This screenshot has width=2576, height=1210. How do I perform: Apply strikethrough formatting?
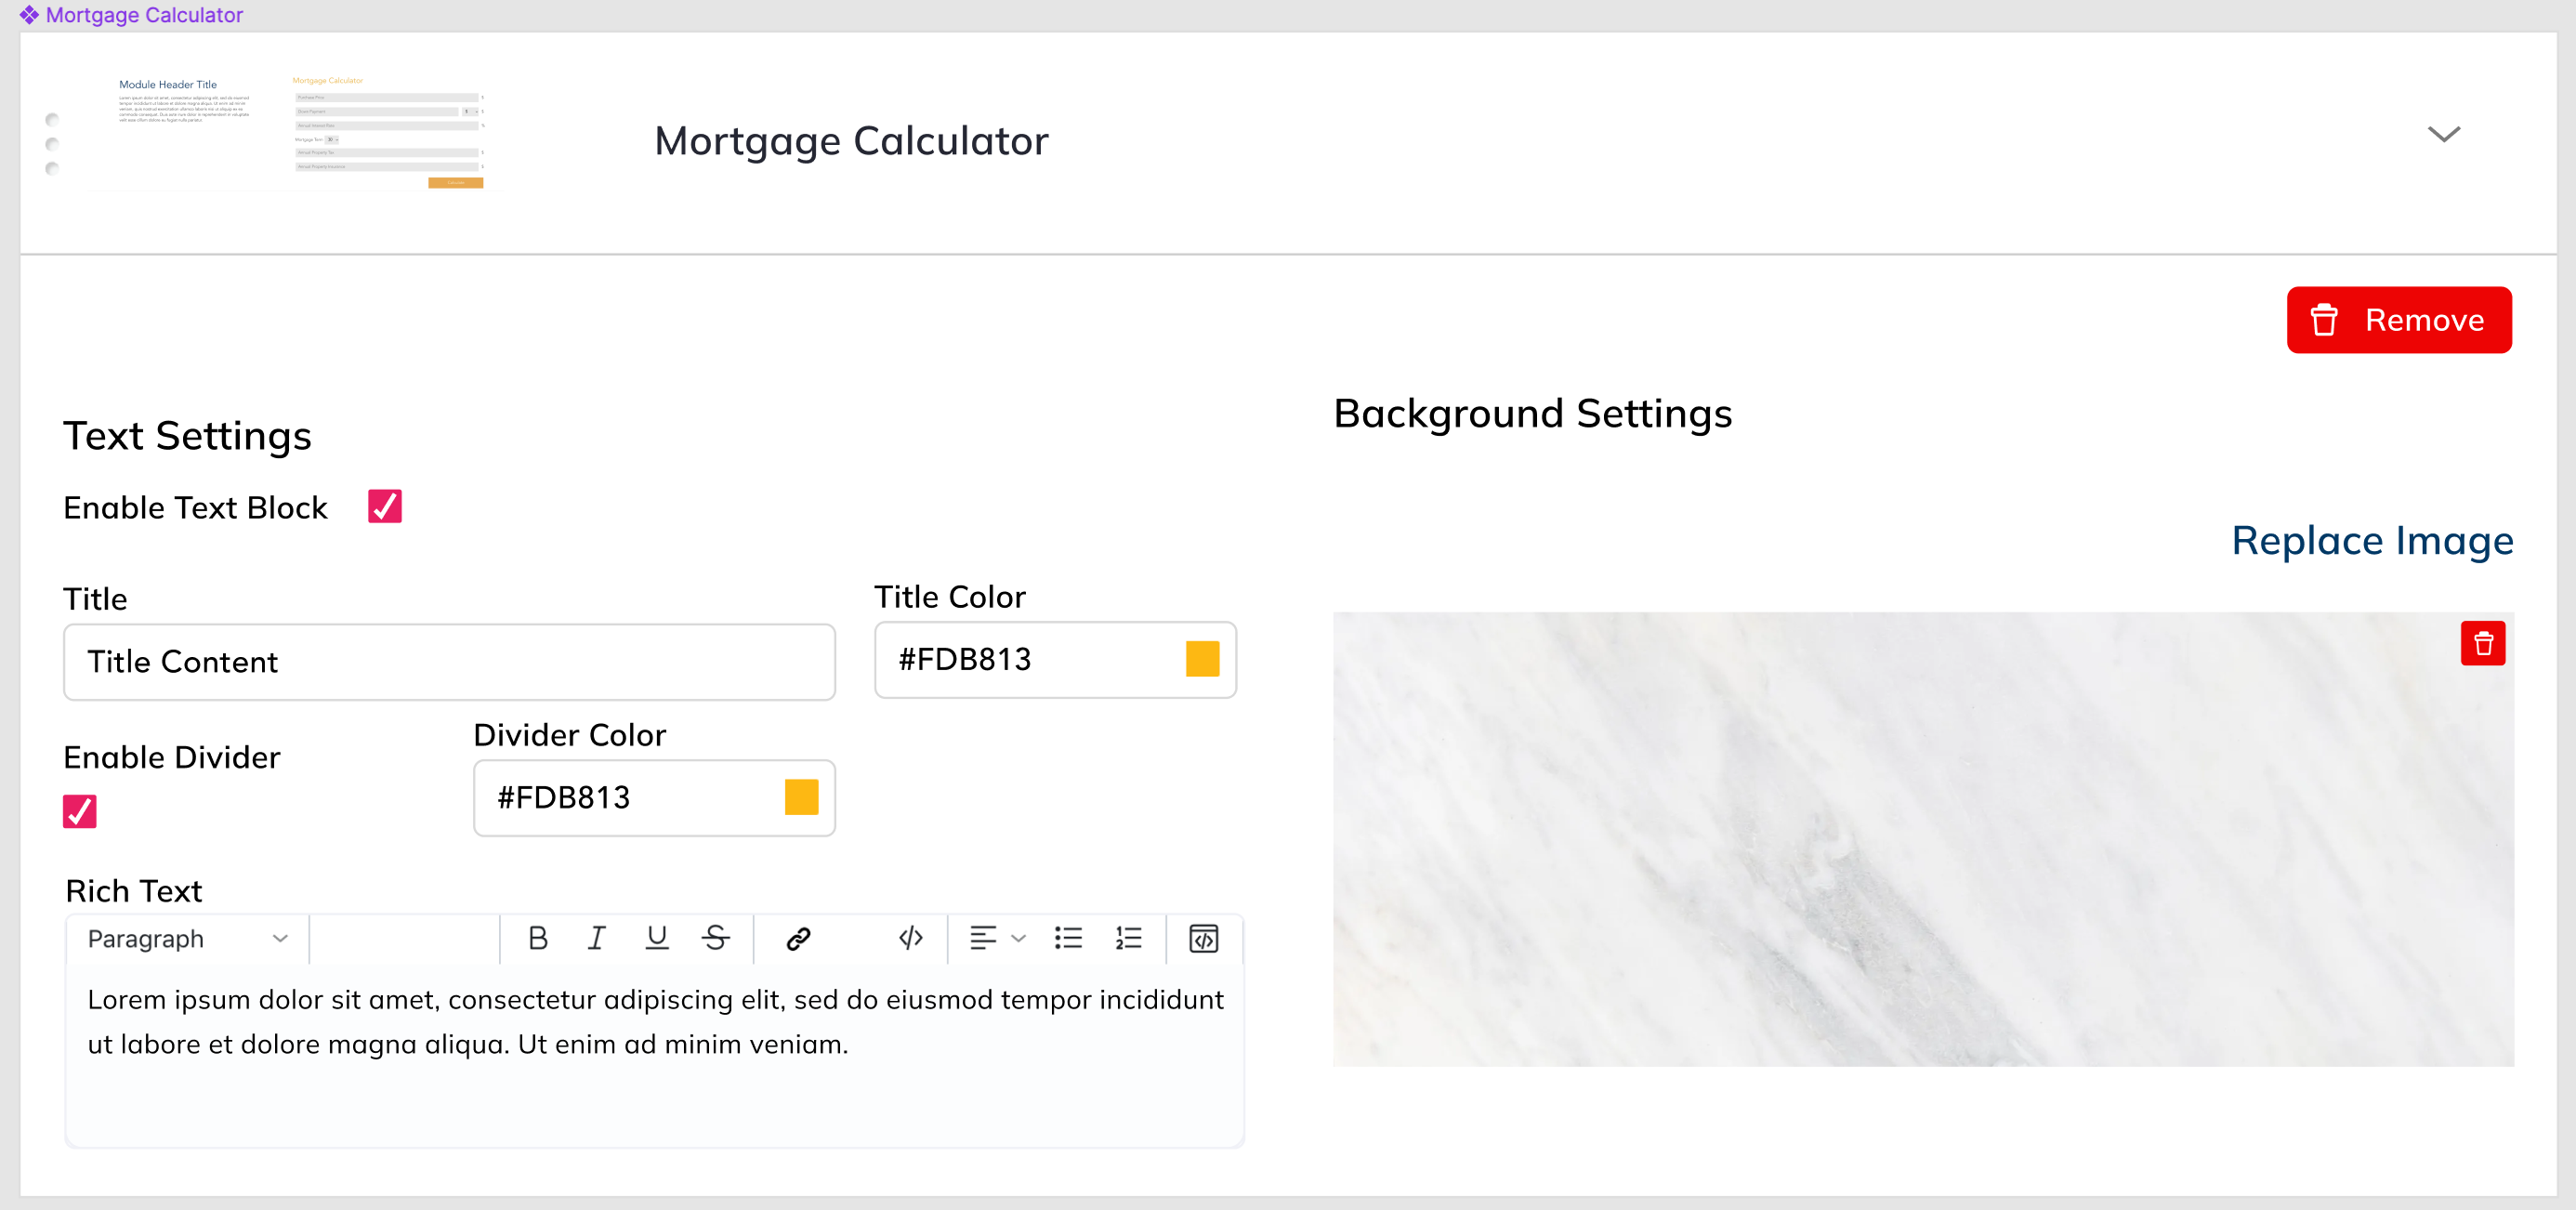[715, 938]
